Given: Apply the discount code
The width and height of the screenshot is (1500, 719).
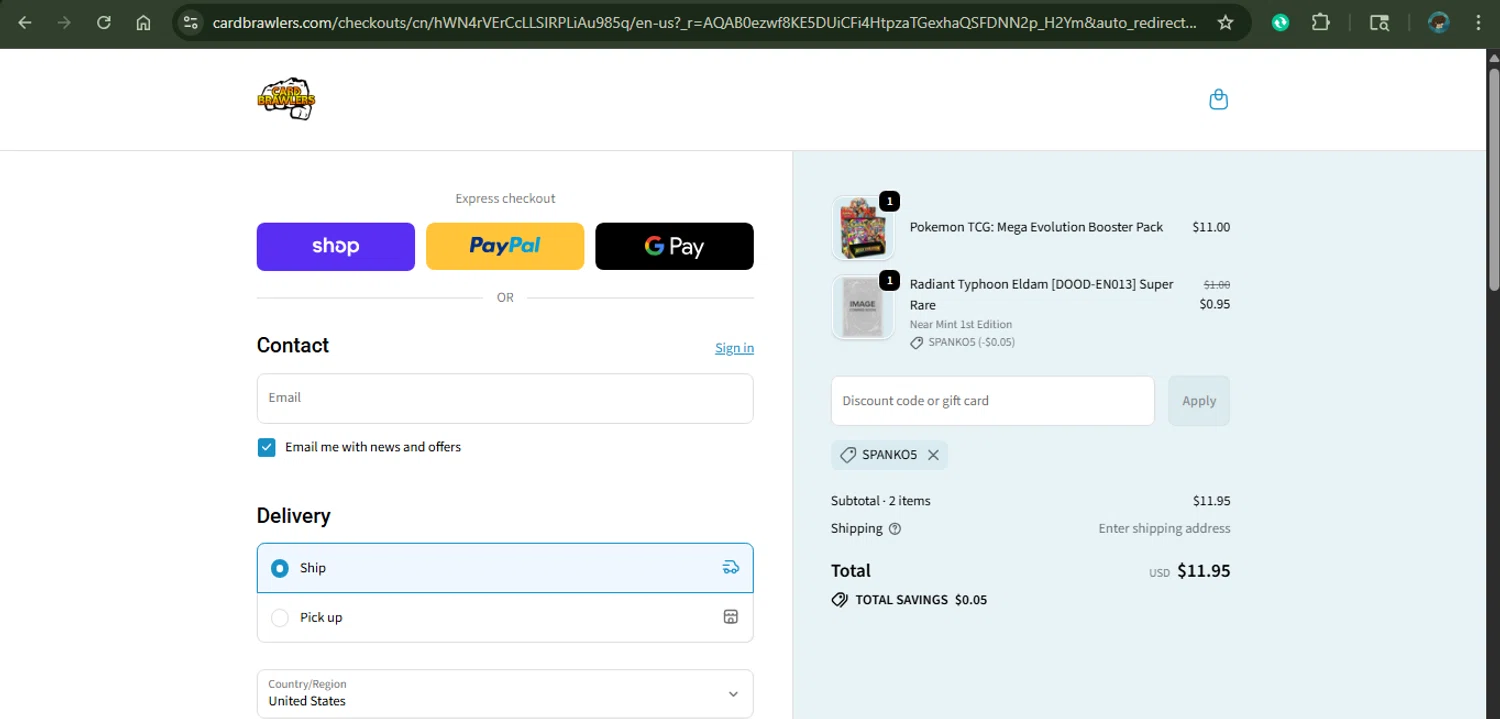Looking at the screenshot, I should (x=1199, y=401).
